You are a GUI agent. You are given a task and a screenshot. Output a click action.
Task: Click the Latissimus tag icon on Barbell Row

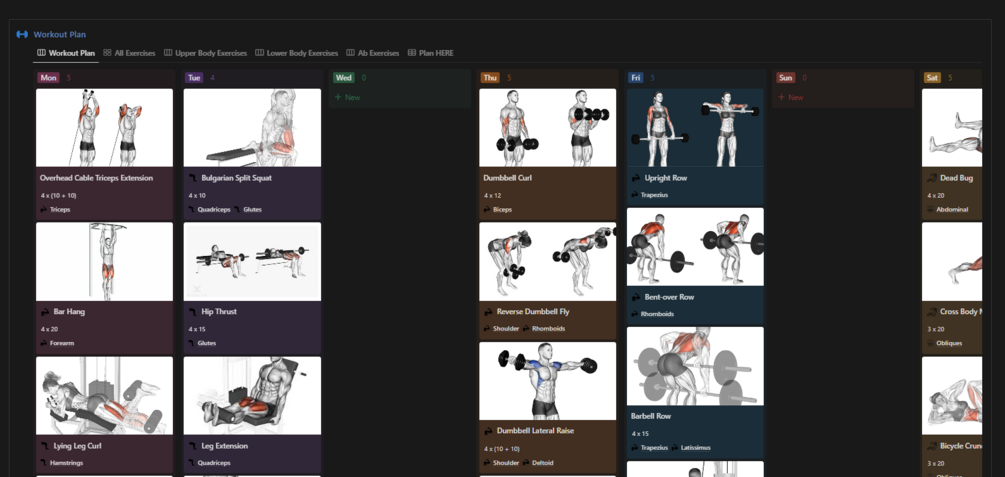tap(676, 448)
